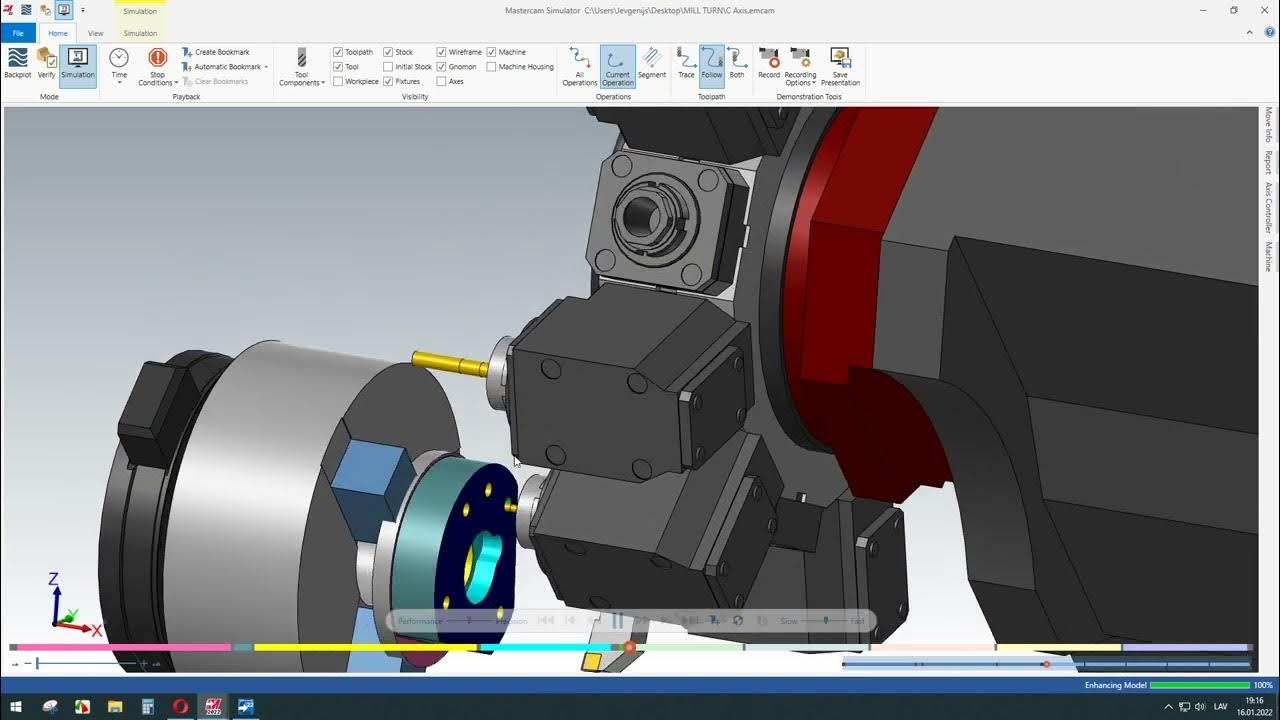Viewport: 1280px width, 720px height.
Task: Enable the Axes visibility checkbox
Action: [441, 82]
